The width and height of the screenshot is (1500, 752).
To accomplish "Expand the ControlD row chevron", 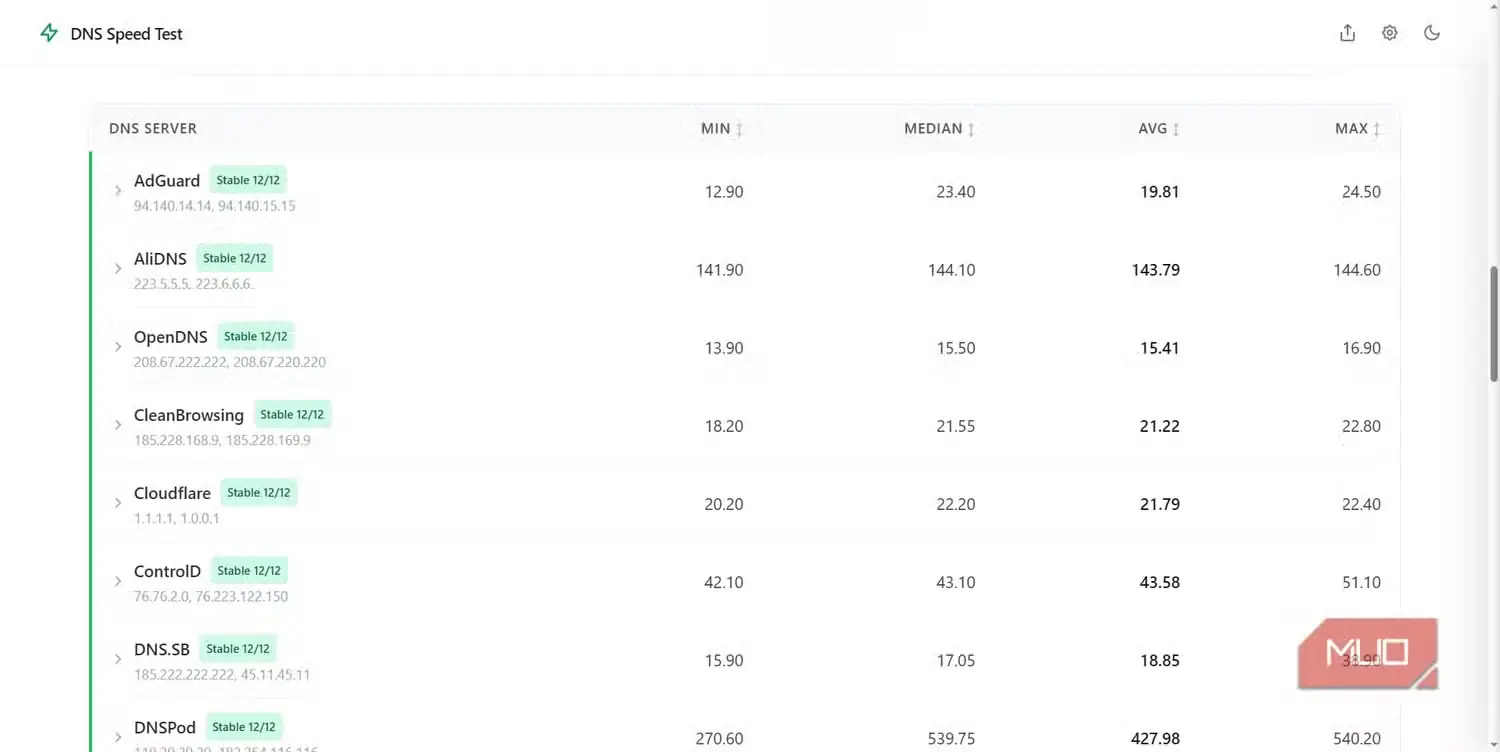I will (x=118, y=580).
